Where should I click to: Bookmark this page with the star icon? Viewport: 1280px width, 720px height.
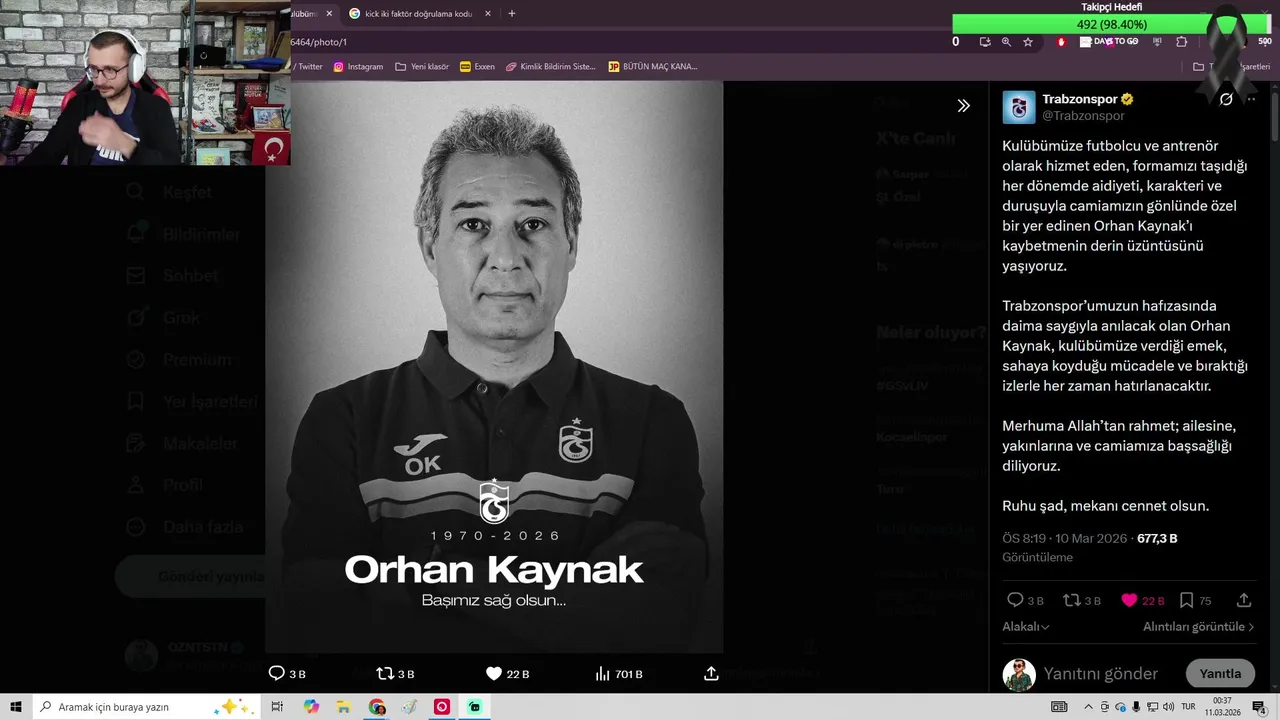coord(1028,42)
